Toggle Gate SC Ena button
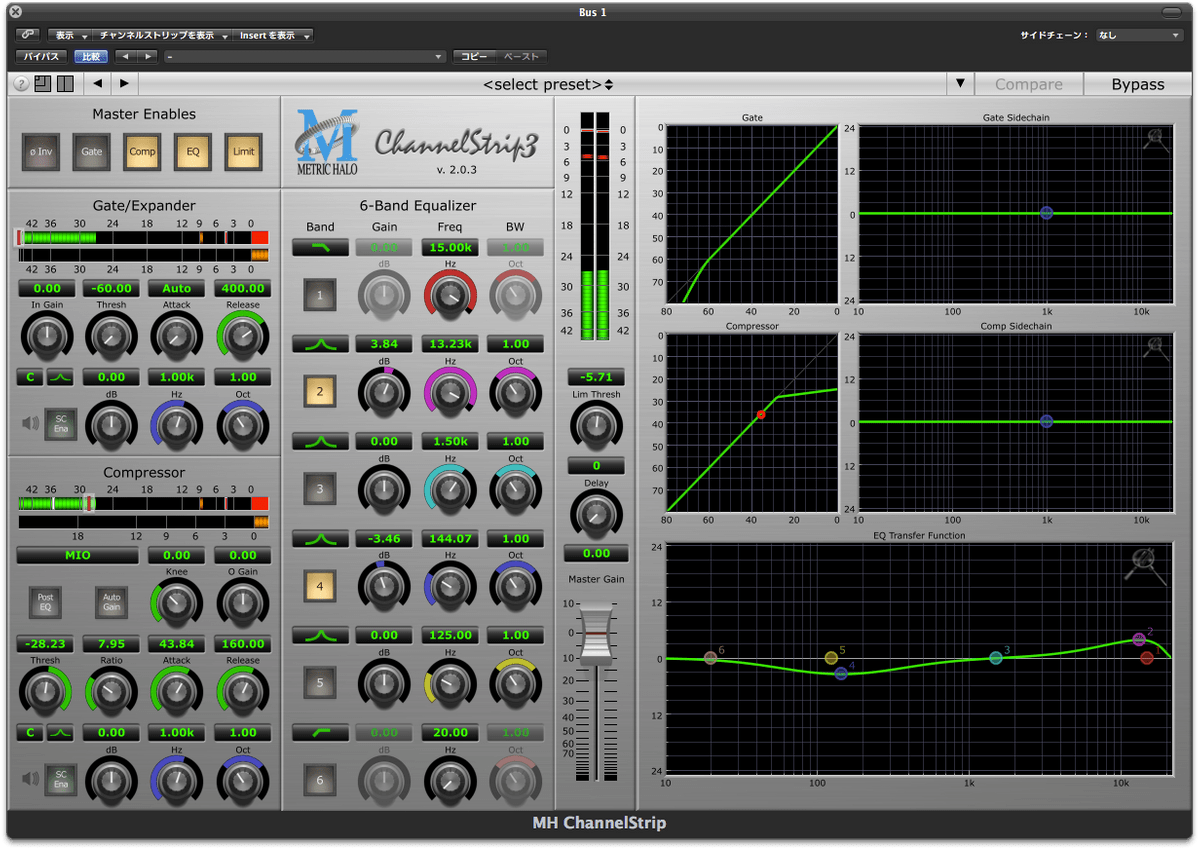 click(61, 424)
